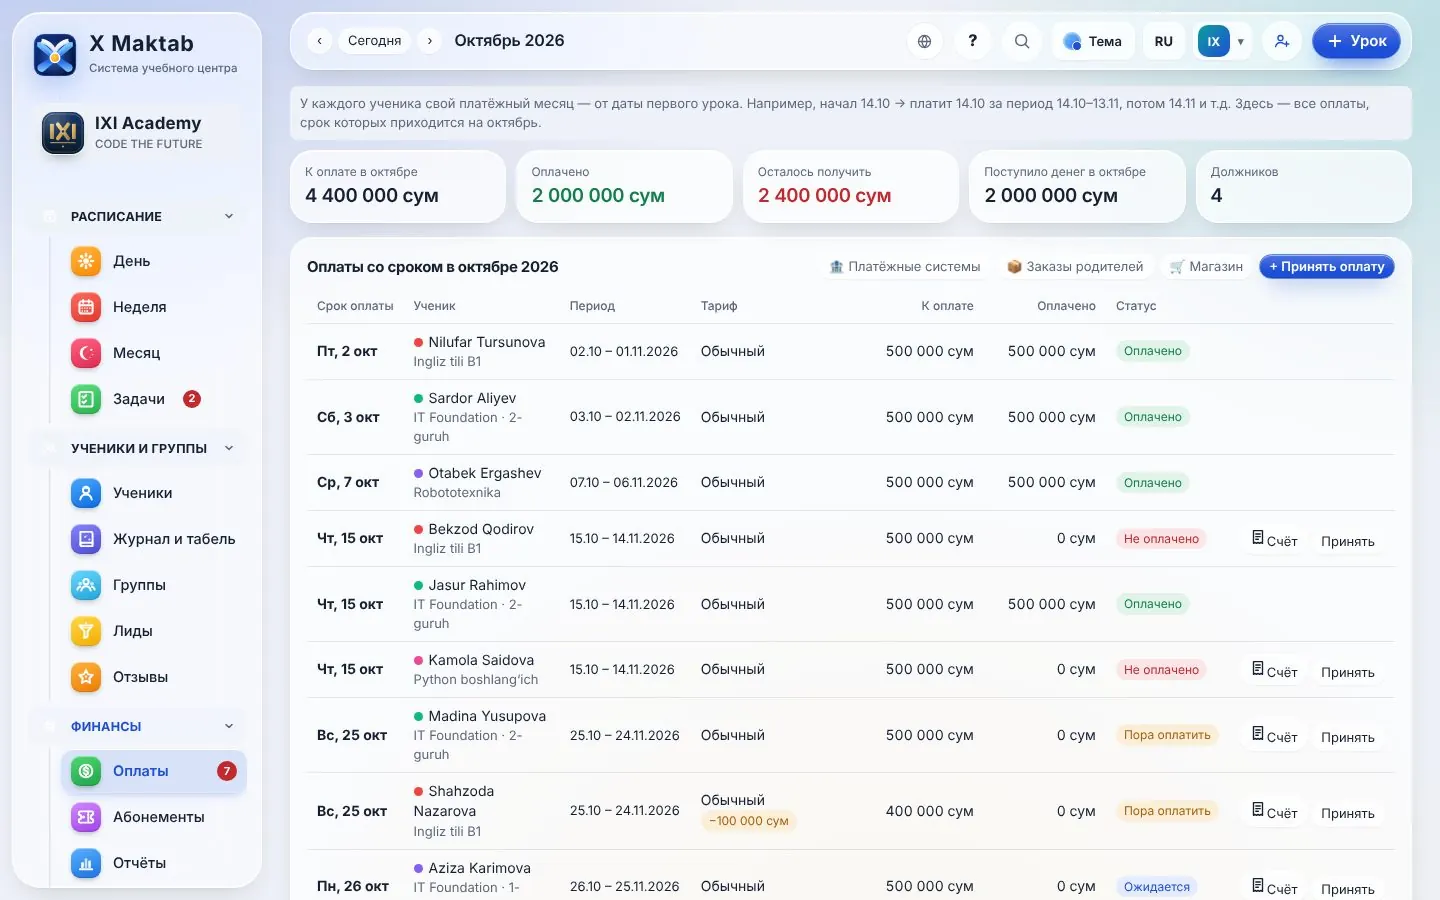
Task: Collapse the ФИНАНСЫ section
Action: pos(138,726)
